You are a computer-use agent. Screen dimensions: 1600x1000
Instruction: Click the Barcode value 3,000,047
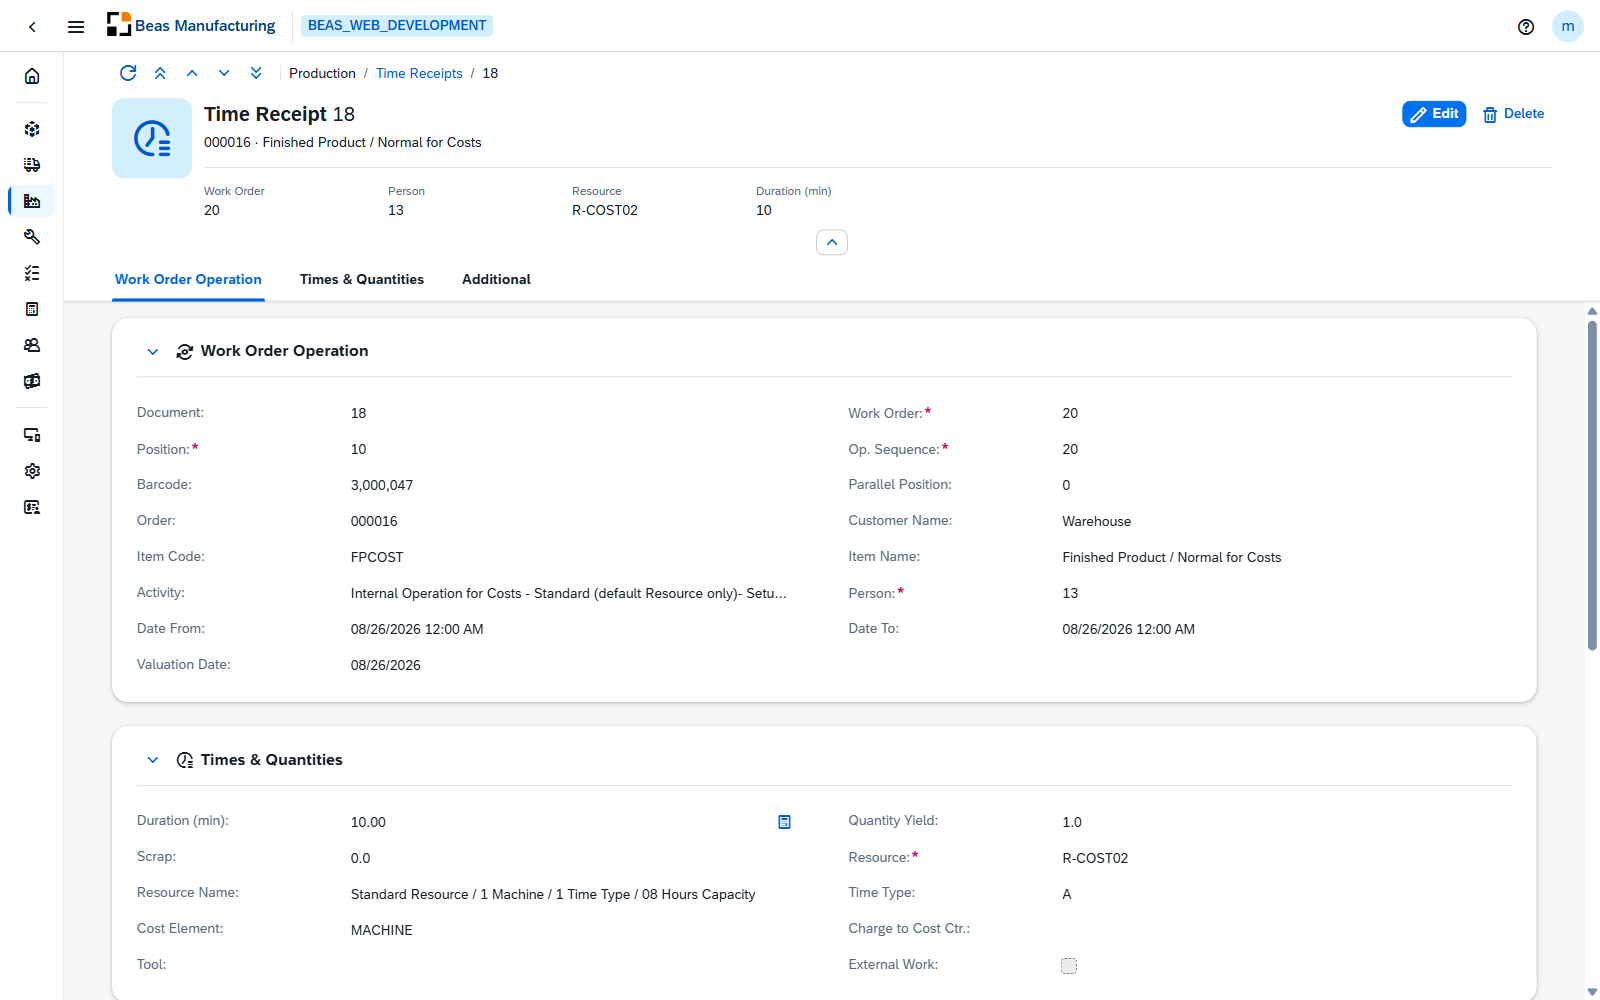click(382, 485)
